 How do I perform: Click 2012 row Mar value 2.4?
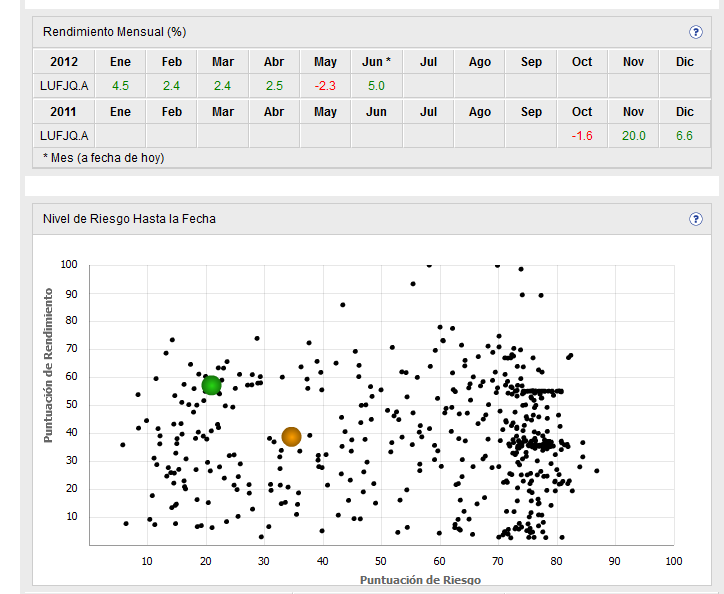pos(223,86)
